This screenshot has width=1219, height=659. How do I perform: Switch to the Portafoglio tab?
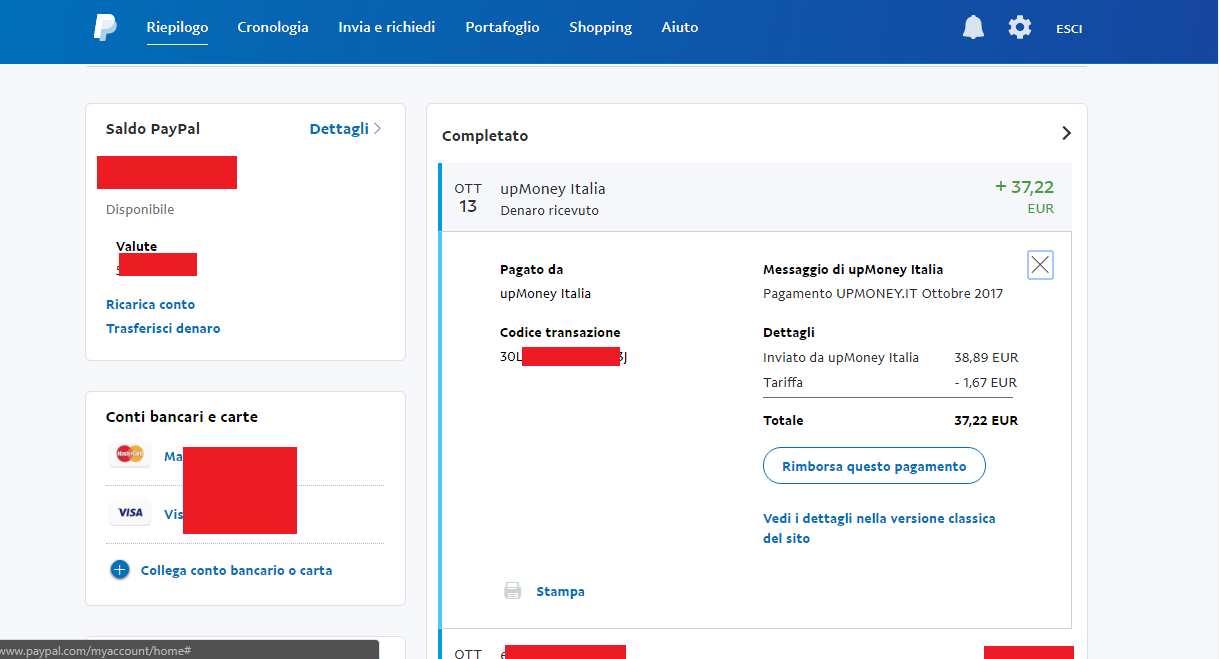pos(502,28)
